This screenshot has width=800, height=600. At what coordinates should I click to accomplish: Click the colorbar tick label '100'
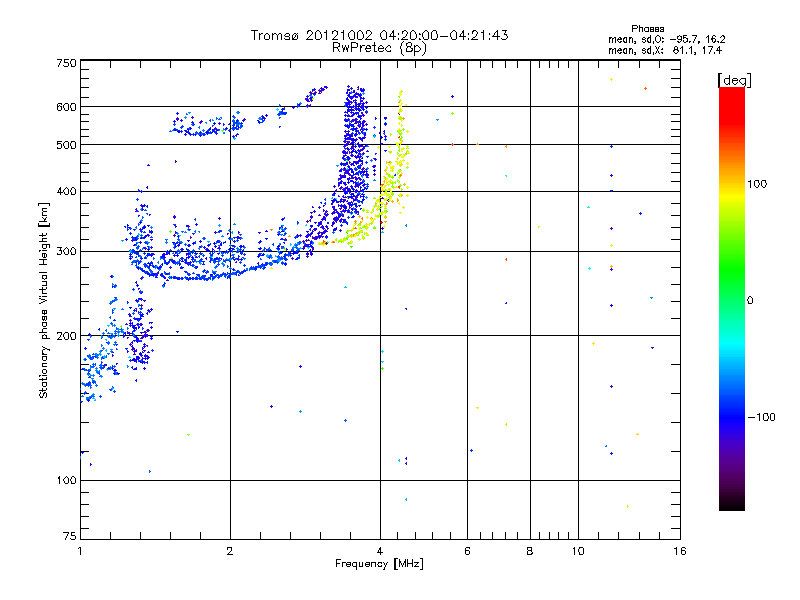click(x=757, y=184)
